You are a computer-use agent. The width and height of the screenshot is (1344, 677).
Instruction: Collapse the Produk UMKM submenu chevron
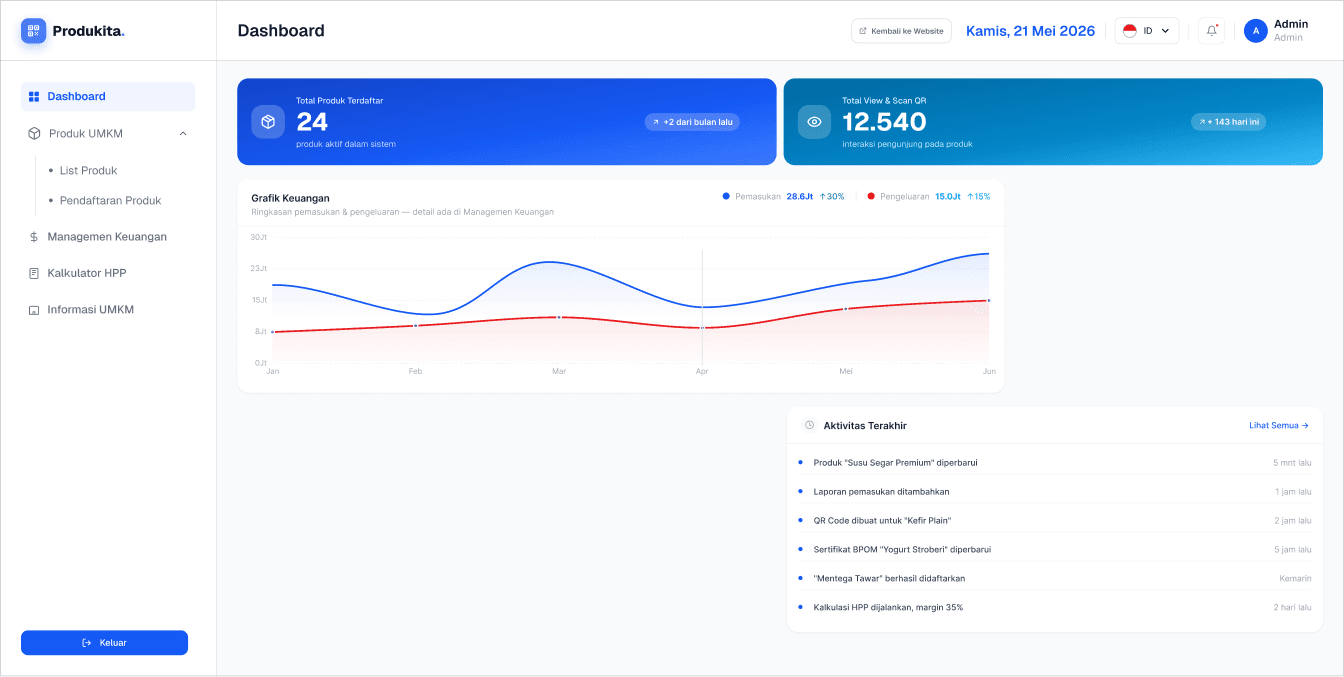tap(183, 133)
